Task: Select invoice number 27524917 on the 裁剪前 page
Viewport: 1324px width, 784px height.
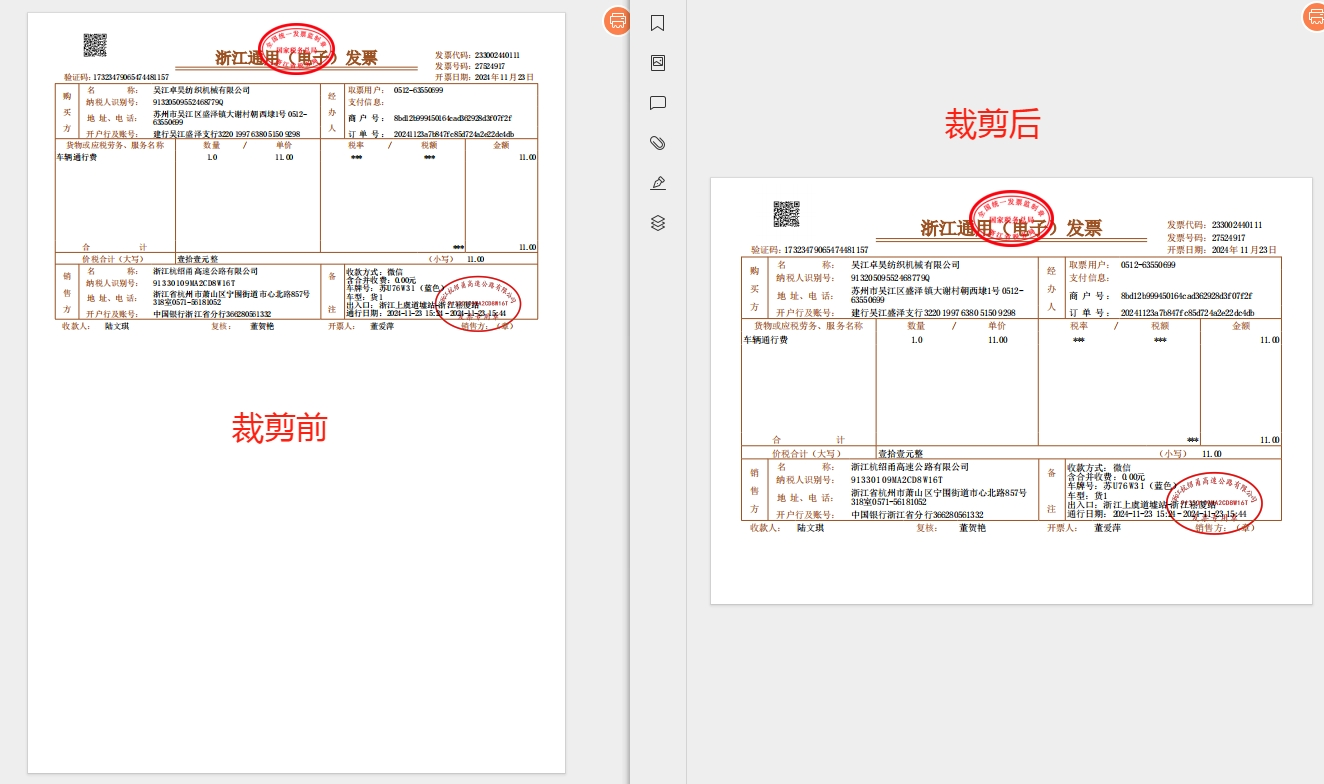Action: tap(489, 66)
